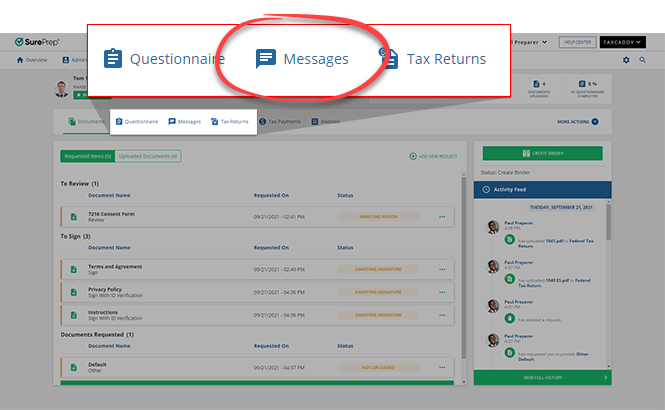665x410 pixels.
Task: Switch to the Invoices tab
Action: [326, 122]
